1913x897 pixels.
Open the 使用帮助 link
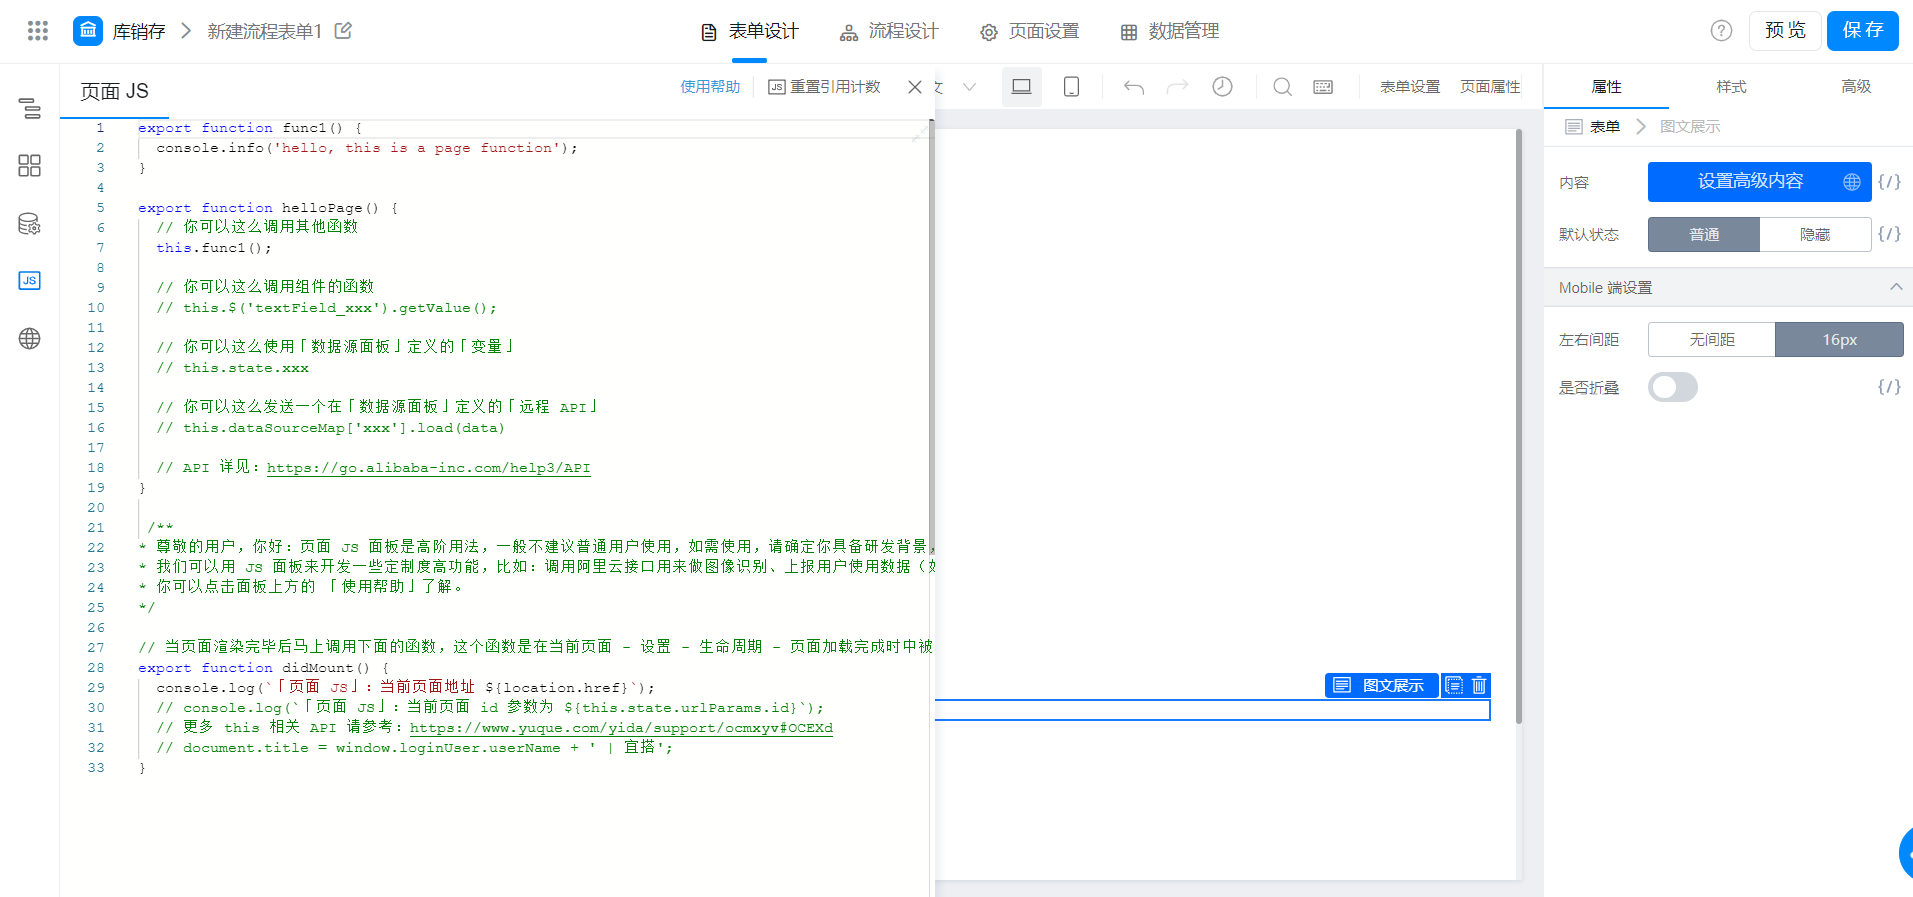pyautogui.click(x=710, y=87)
